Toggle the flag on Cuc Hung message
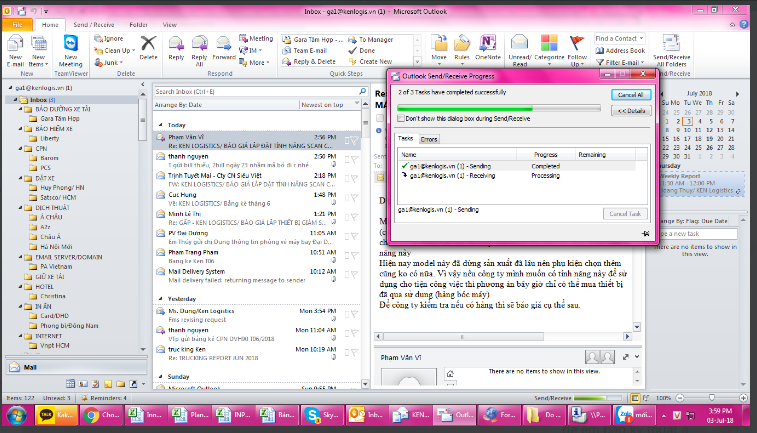 coord(354,198)
